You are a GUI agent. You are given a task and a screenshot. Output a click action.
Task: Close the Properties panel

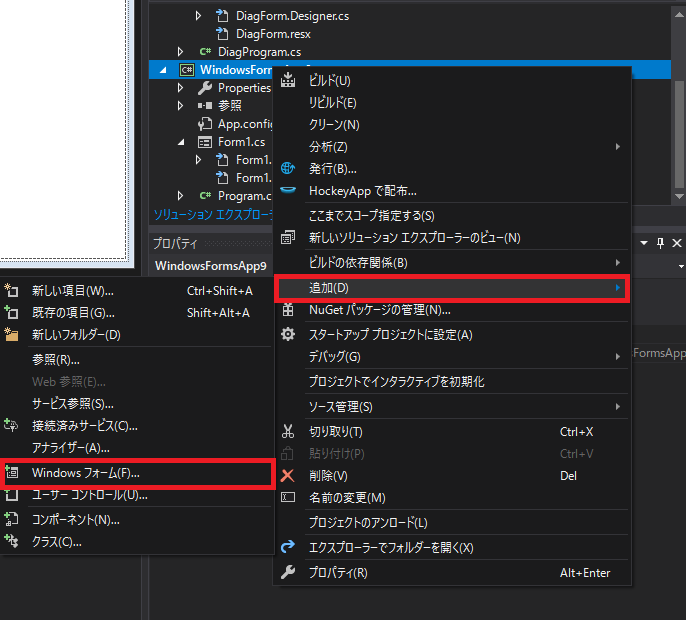(676, 243)
